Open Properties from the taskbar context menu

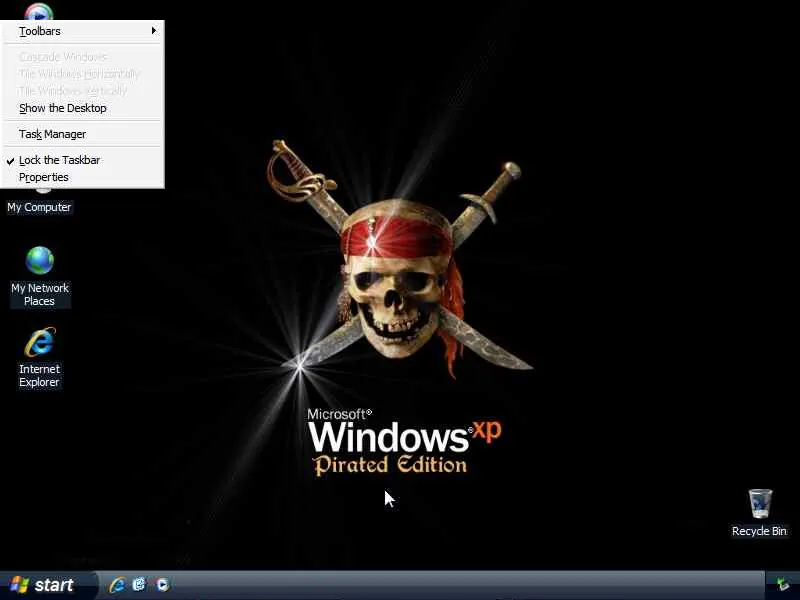coord(83,177)
